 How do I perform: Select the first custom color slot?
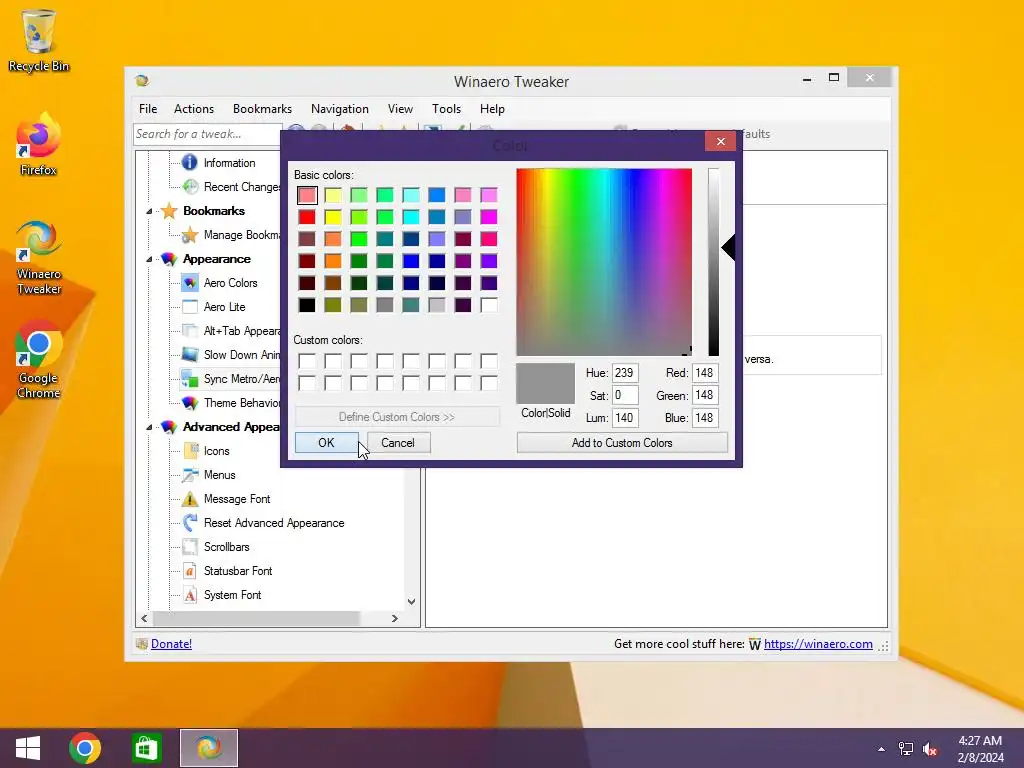point(307,361)
